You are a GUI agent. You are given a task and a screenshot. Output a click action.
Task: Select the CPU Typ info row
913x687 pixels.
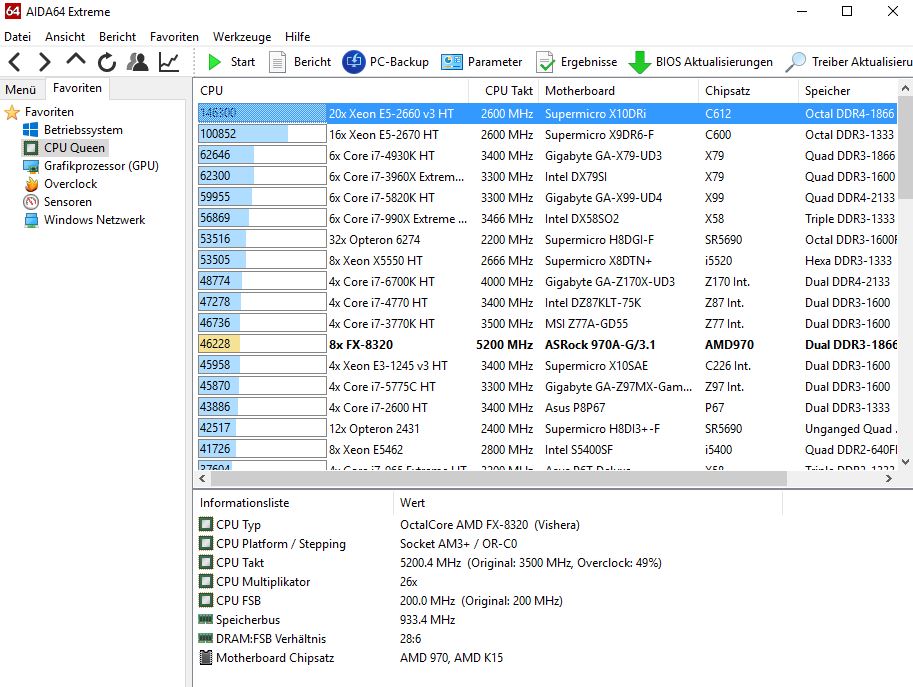coord(389,525)
